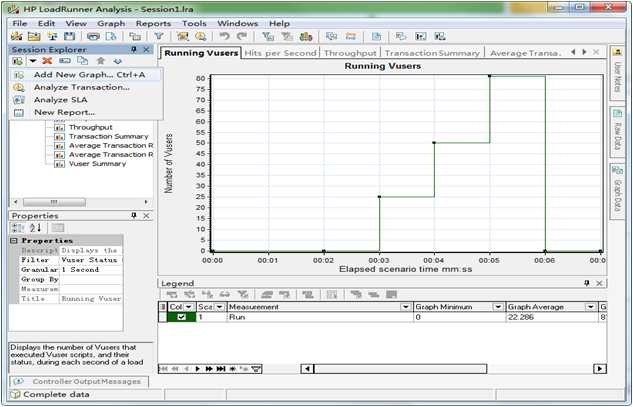
Task: Click the open session folder toolbar icon
Action: click(34, 36)
